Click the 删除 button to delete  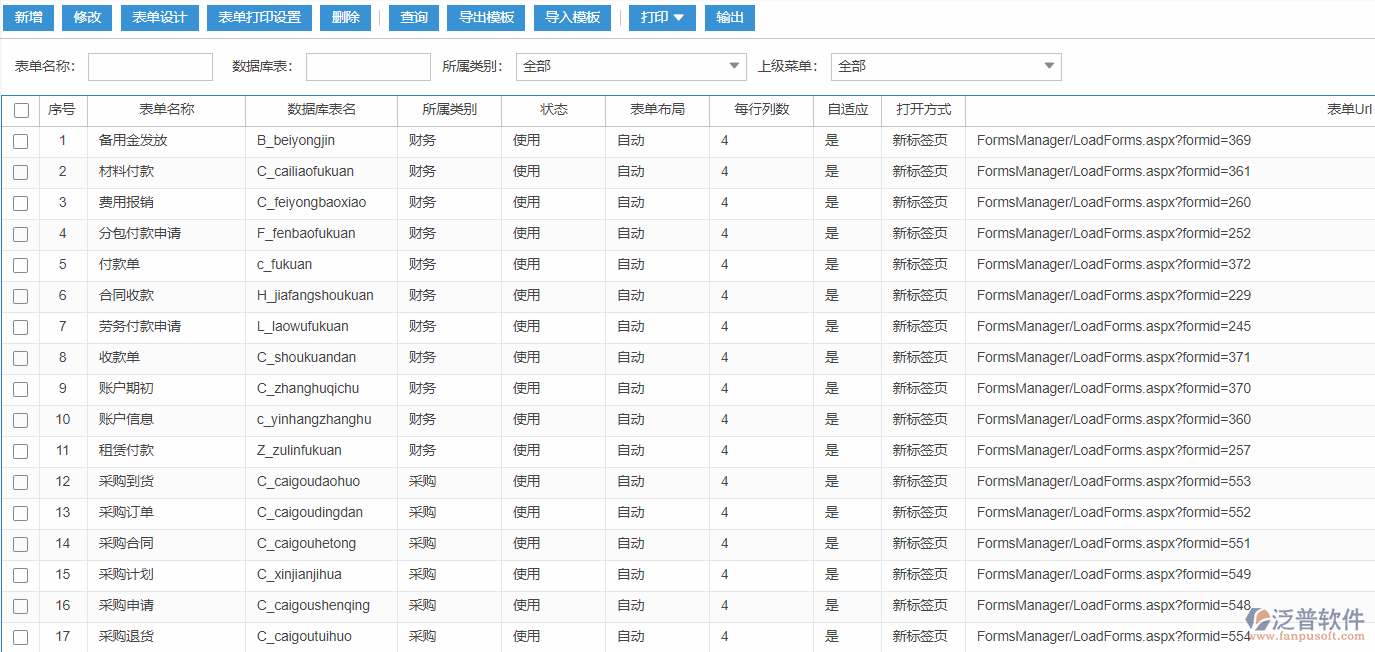[x=345, y=18]
